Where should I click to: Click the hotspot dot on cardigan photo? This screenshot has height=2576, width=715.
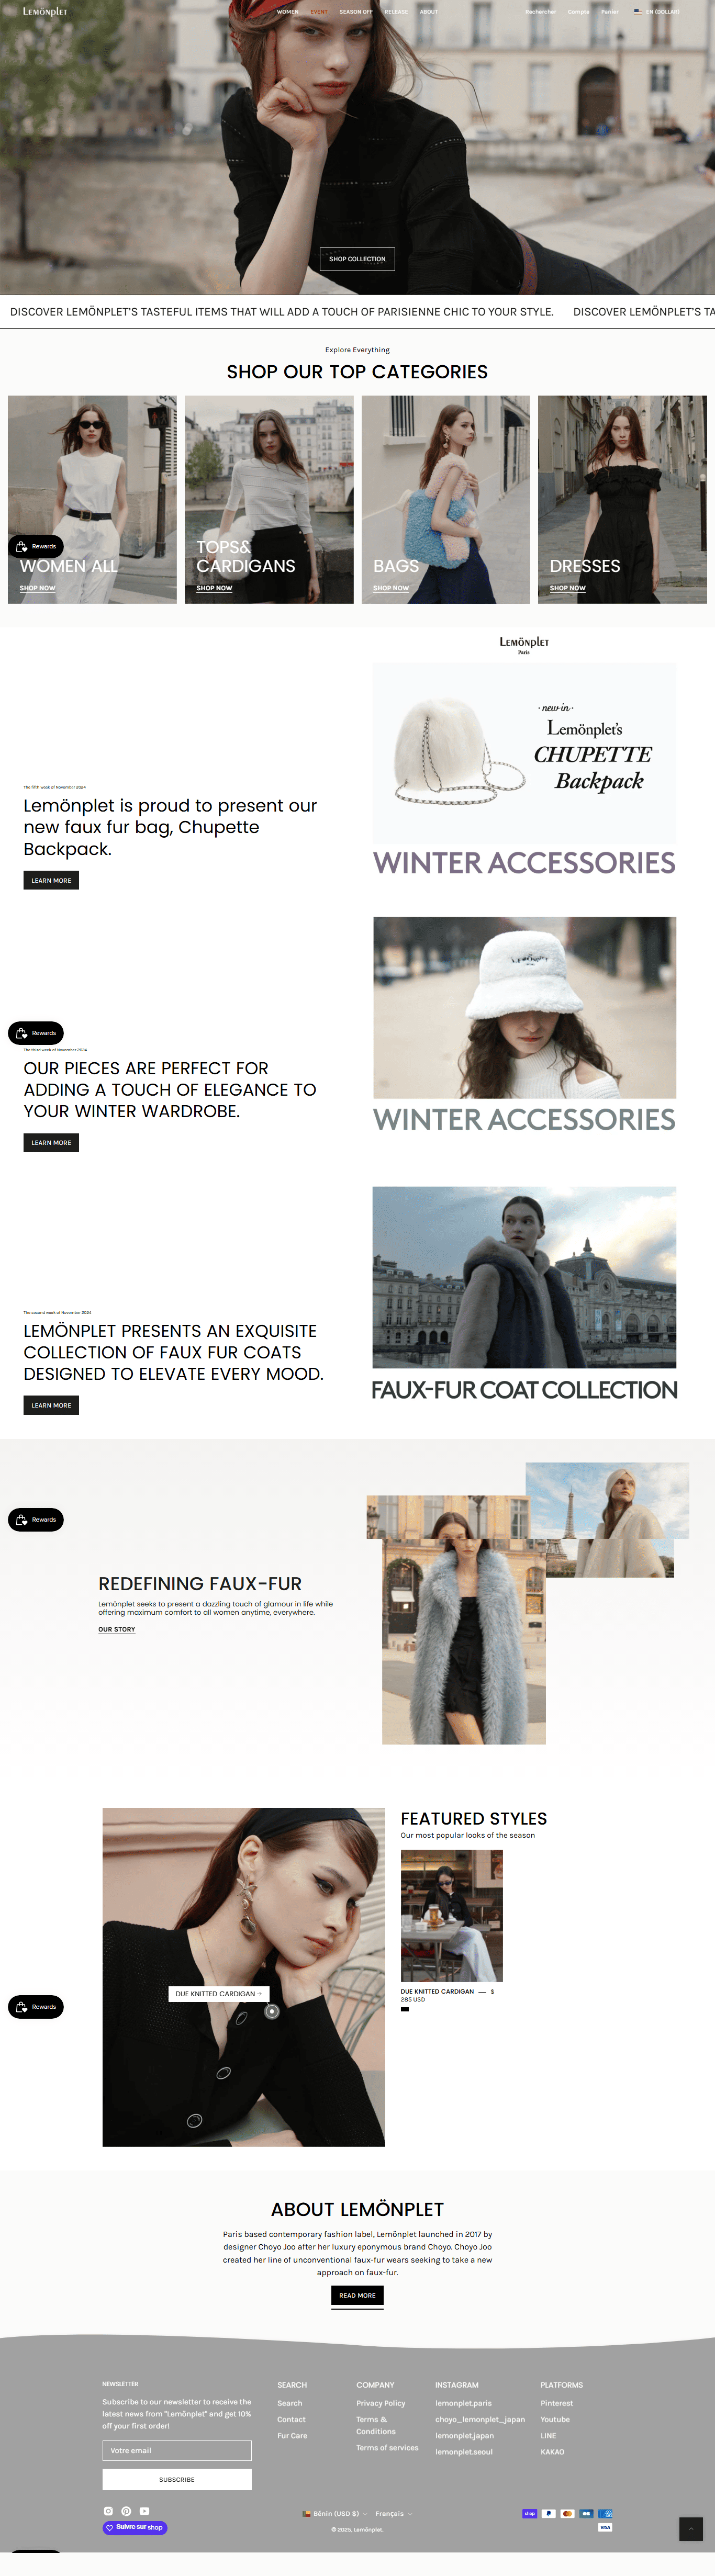(271, 2011)
